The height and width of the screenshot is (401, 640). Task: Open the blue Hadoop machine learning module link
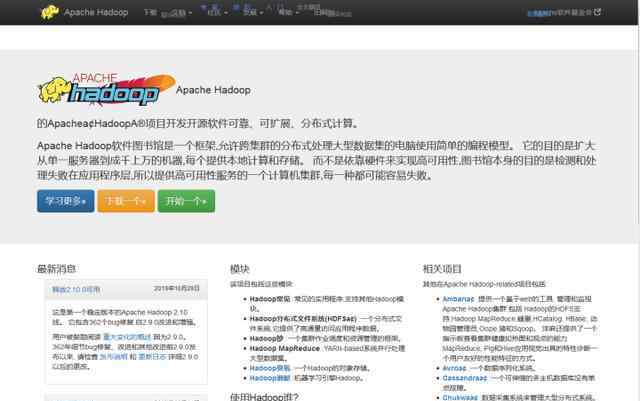[x=270, y=378]
